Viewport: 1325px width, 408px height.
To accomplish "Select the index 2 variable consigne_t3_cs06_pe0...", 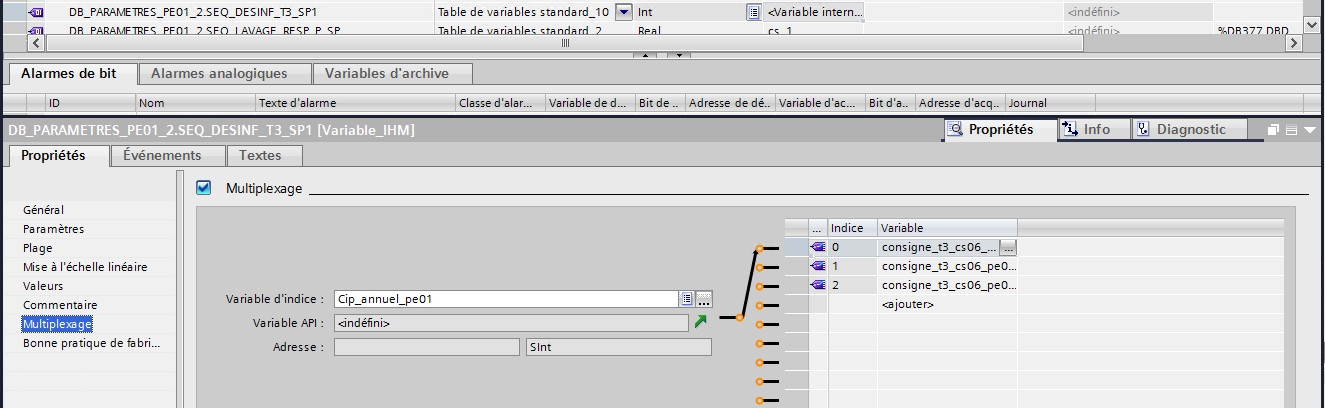I will click(948, 285).
